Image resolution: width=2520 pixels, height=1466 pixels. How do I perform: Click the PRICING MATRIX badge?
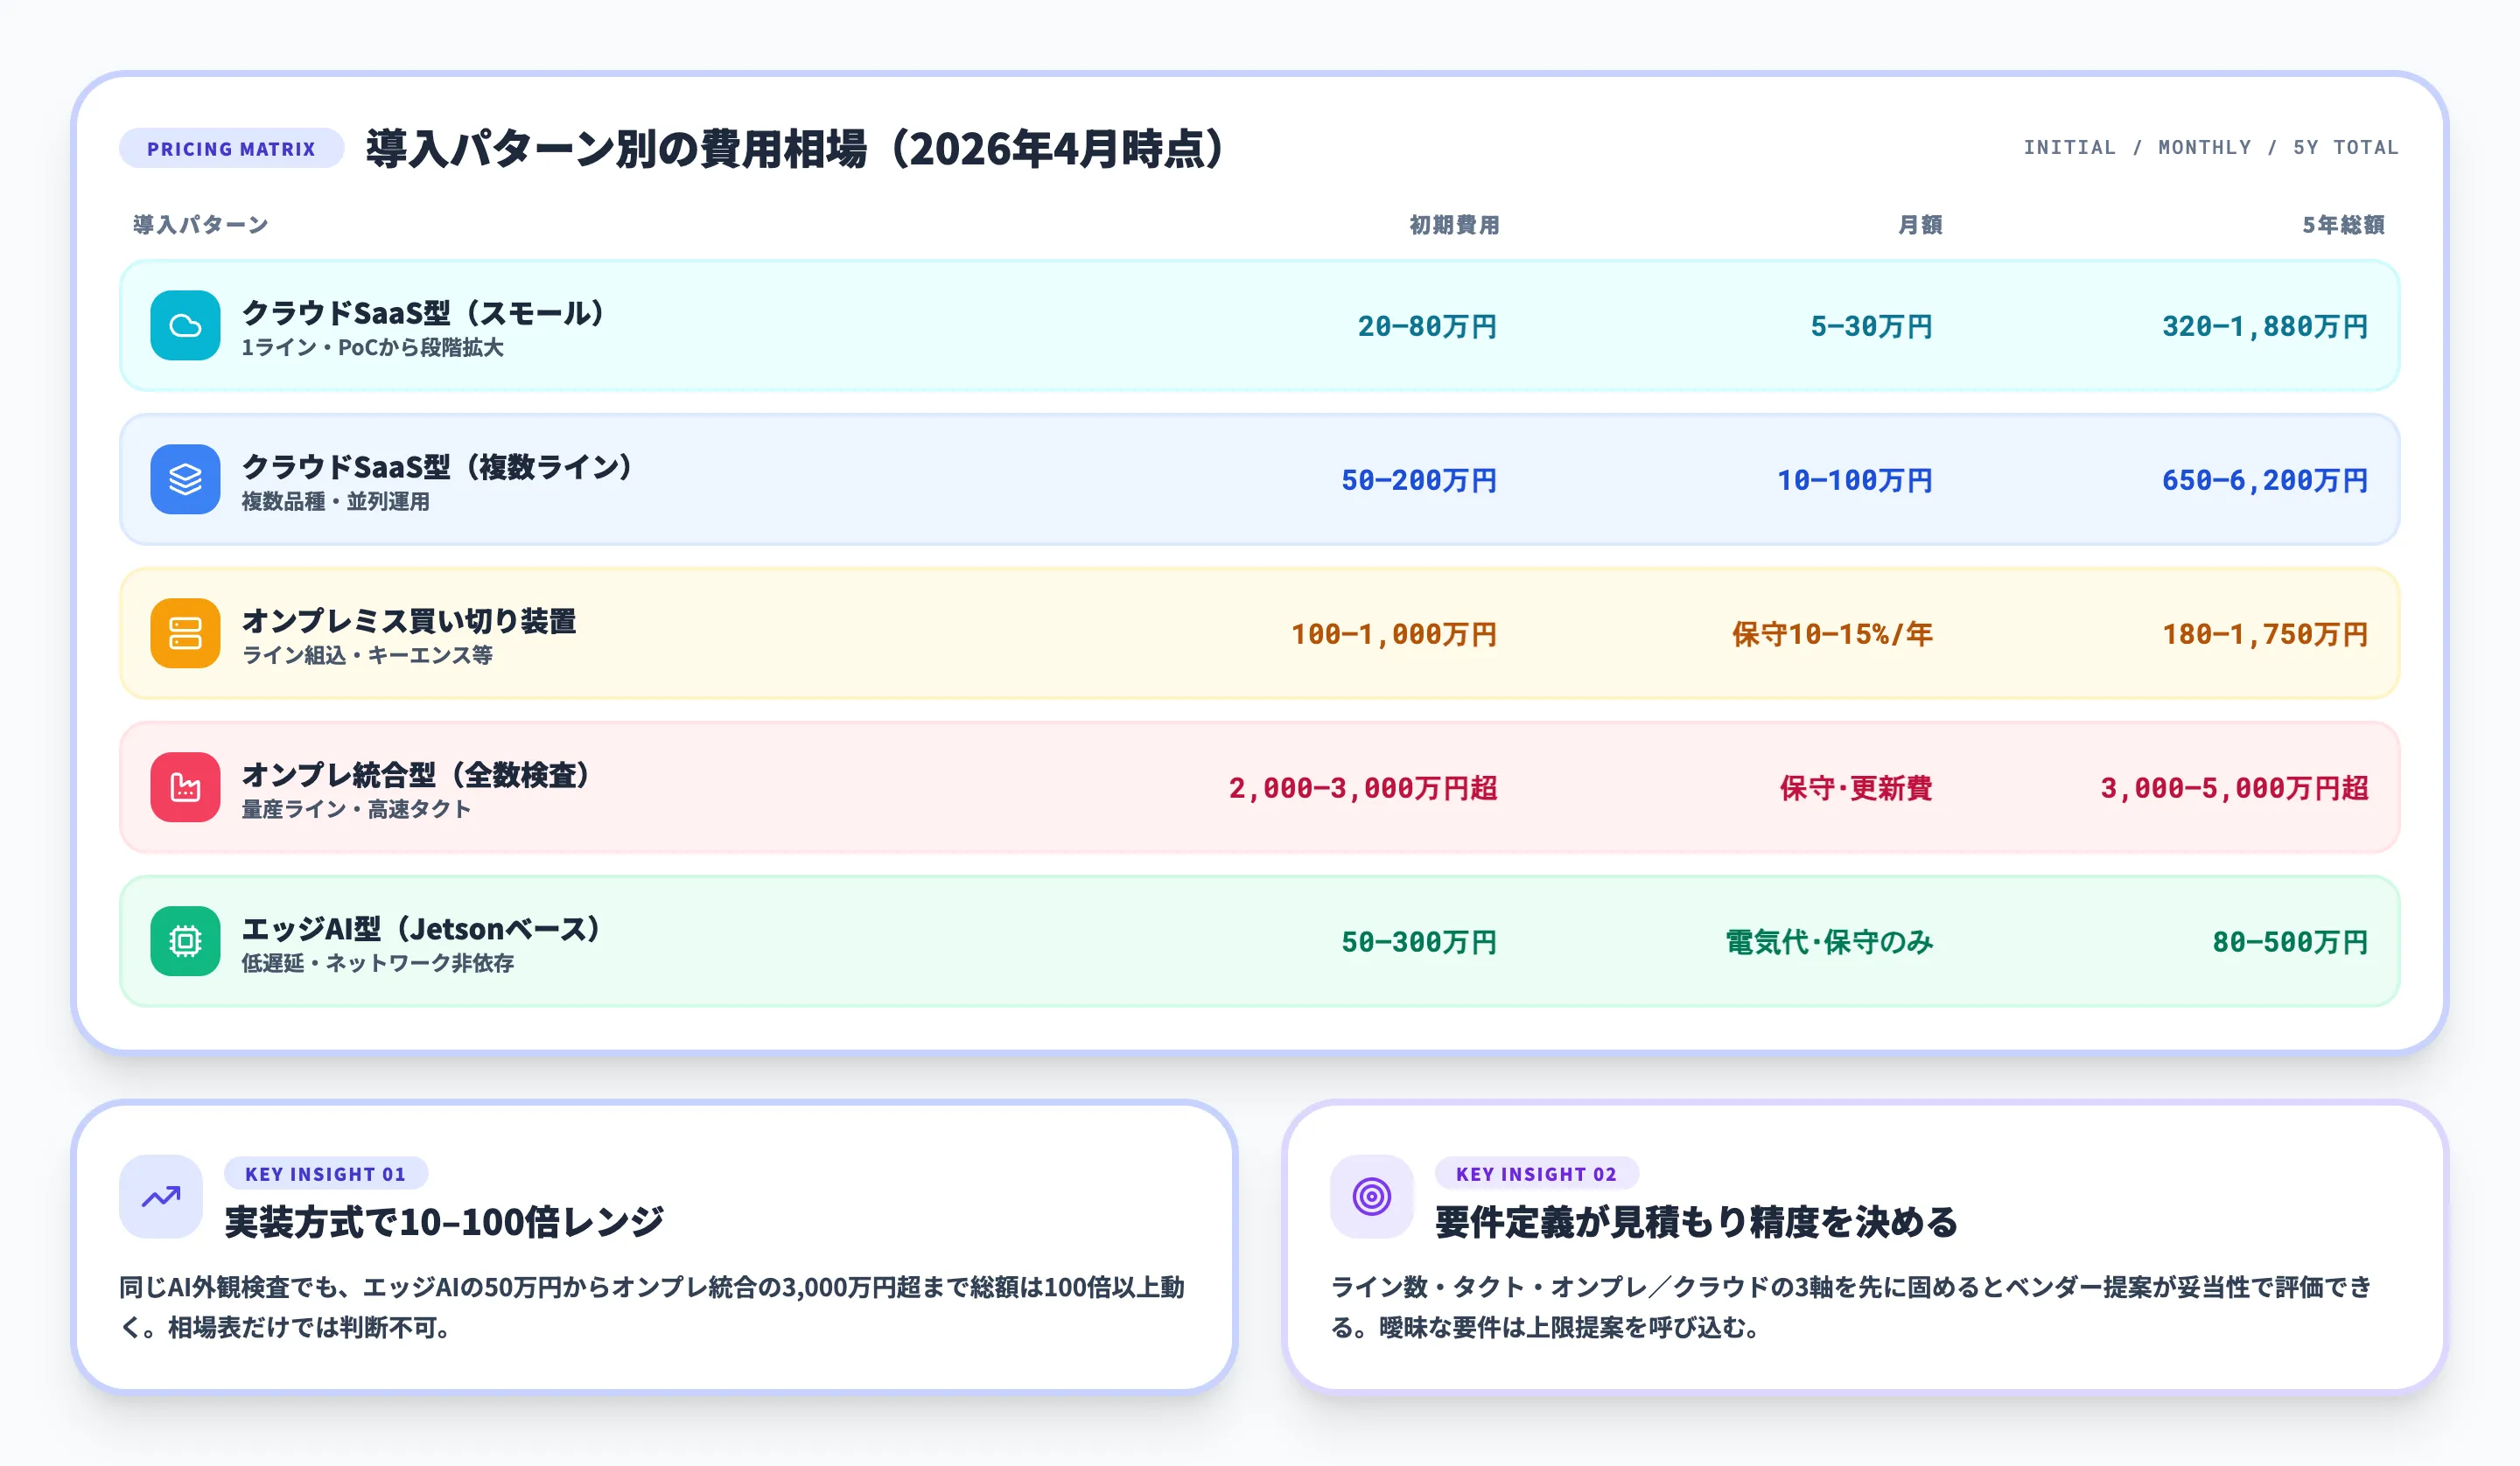pos(231,148)
